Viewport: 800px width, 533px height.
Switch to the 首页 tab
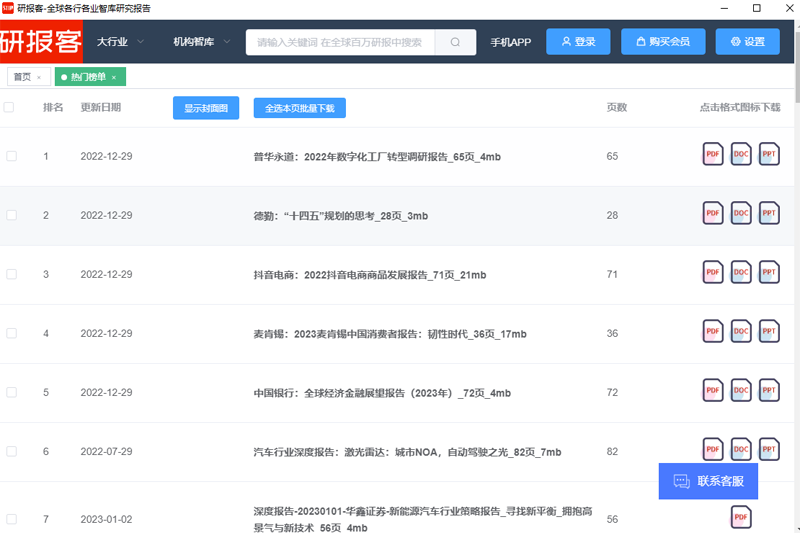pos(21,77)
